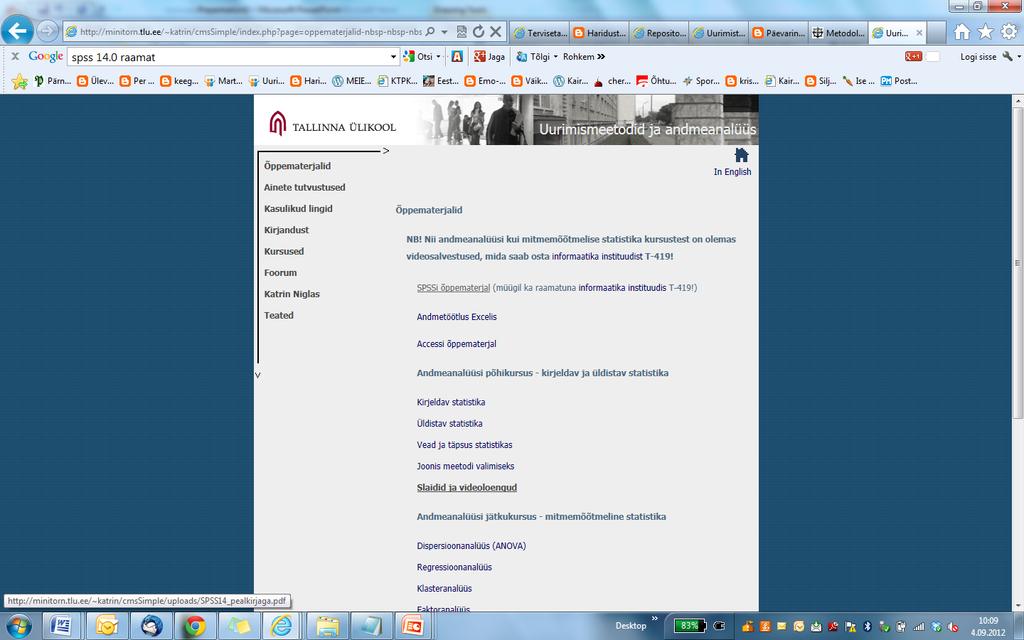Click the highlight A icon in Google toolbar
1024x640 pixels.
(457, 57)
